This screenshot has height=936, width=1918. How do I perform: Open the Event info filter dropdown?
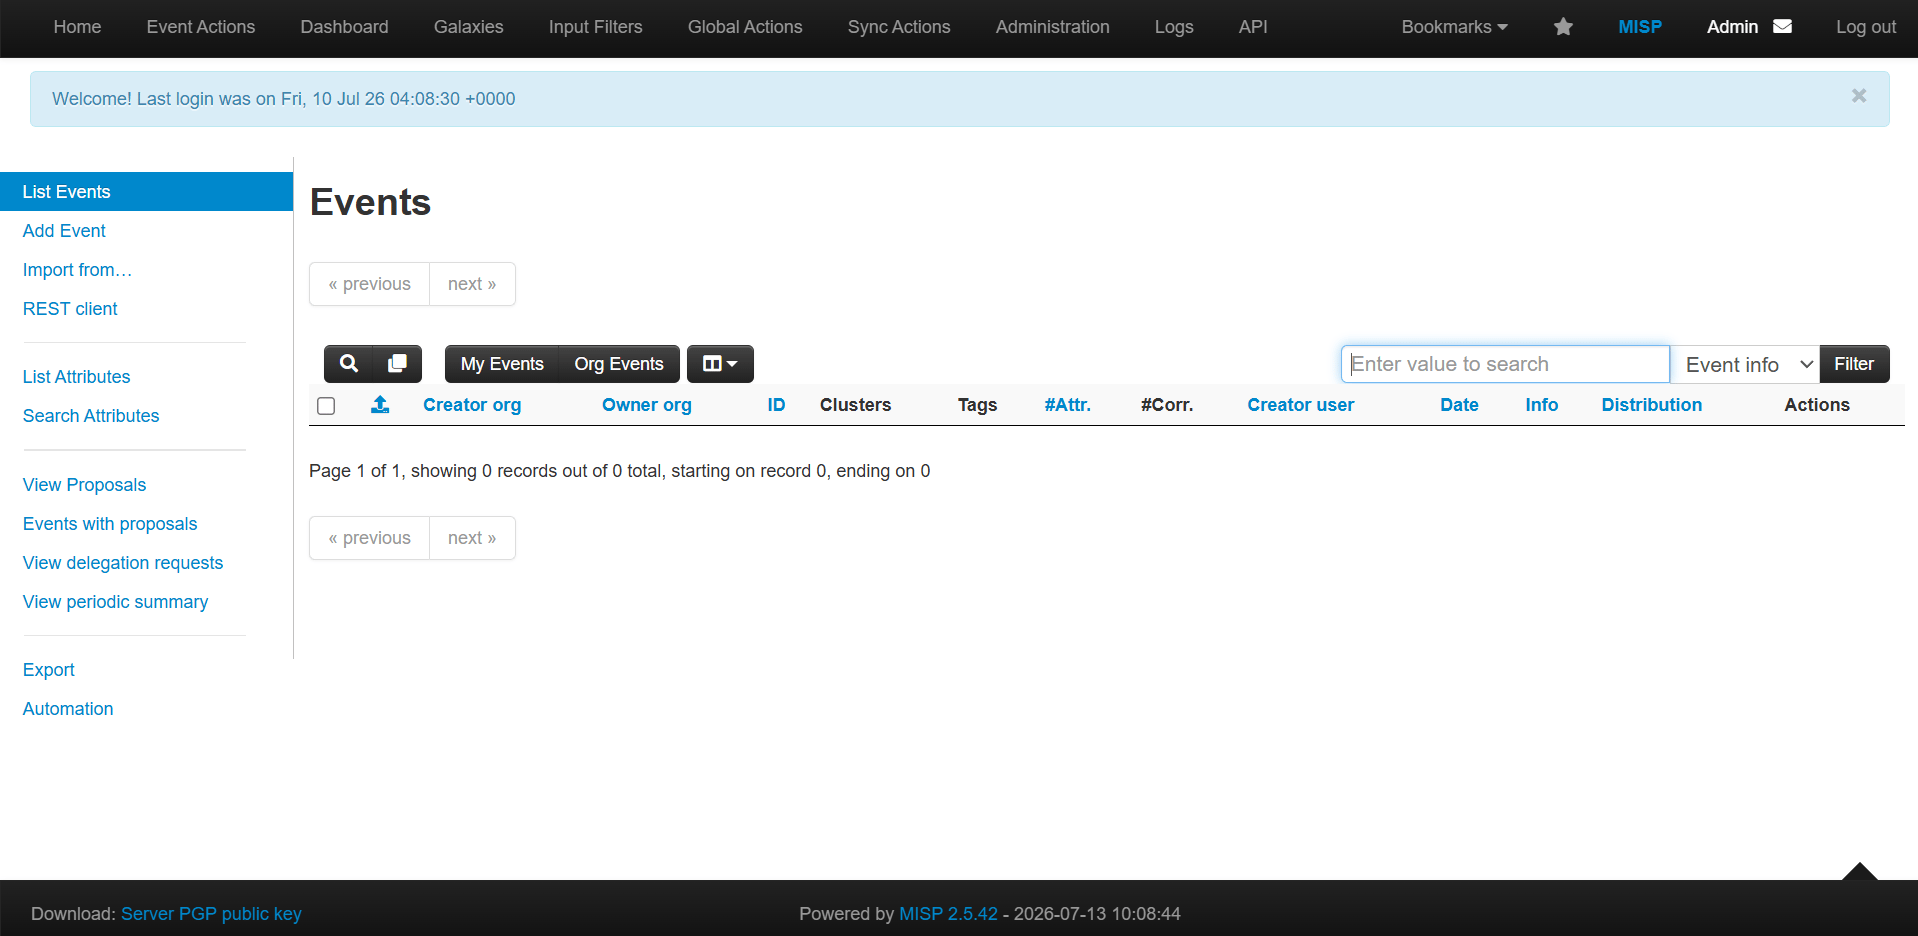click(x=1745, y=364)
